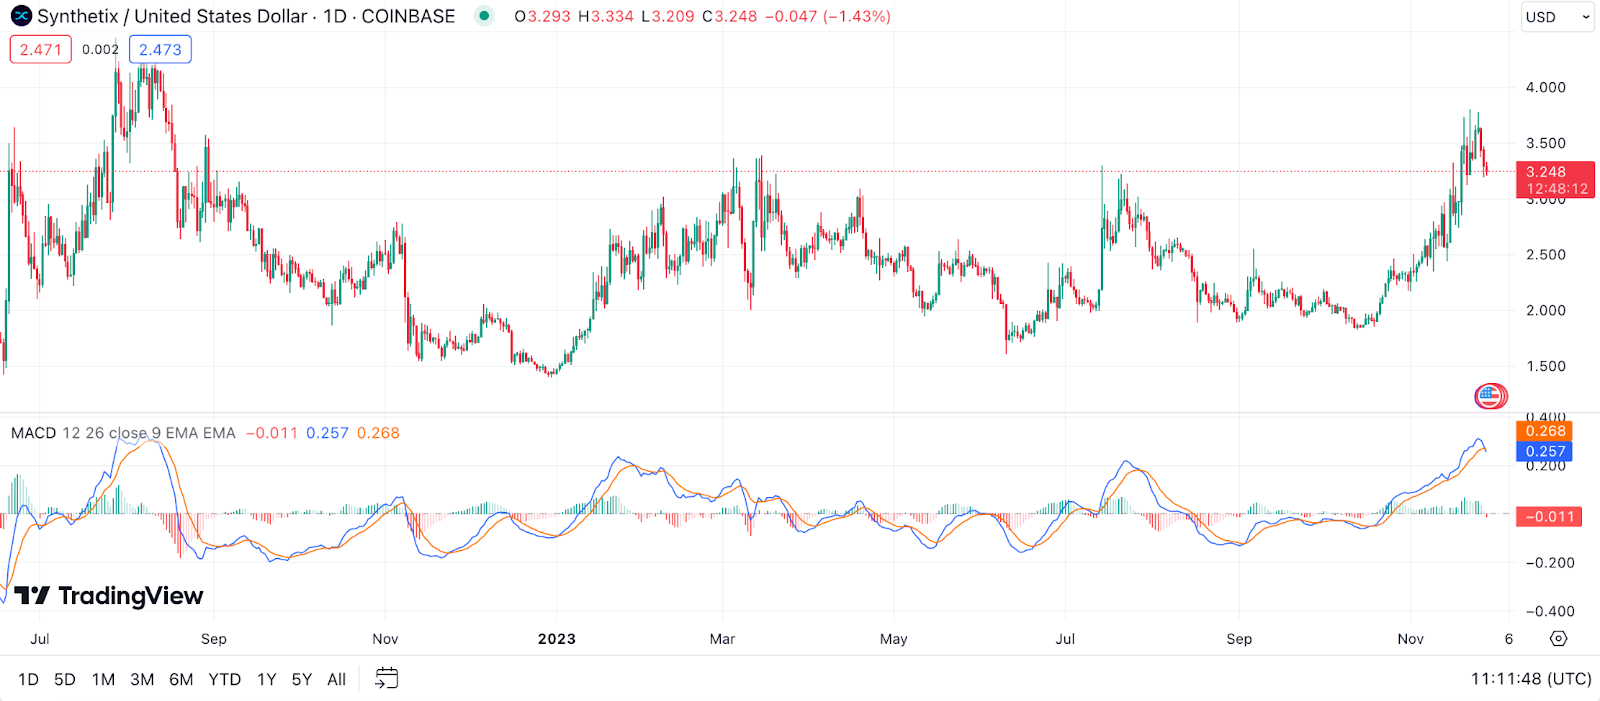Viewport: 1600px width, 701px height.
Task: Click the US flag economic event icon
Action: (x=1490, y=396)
